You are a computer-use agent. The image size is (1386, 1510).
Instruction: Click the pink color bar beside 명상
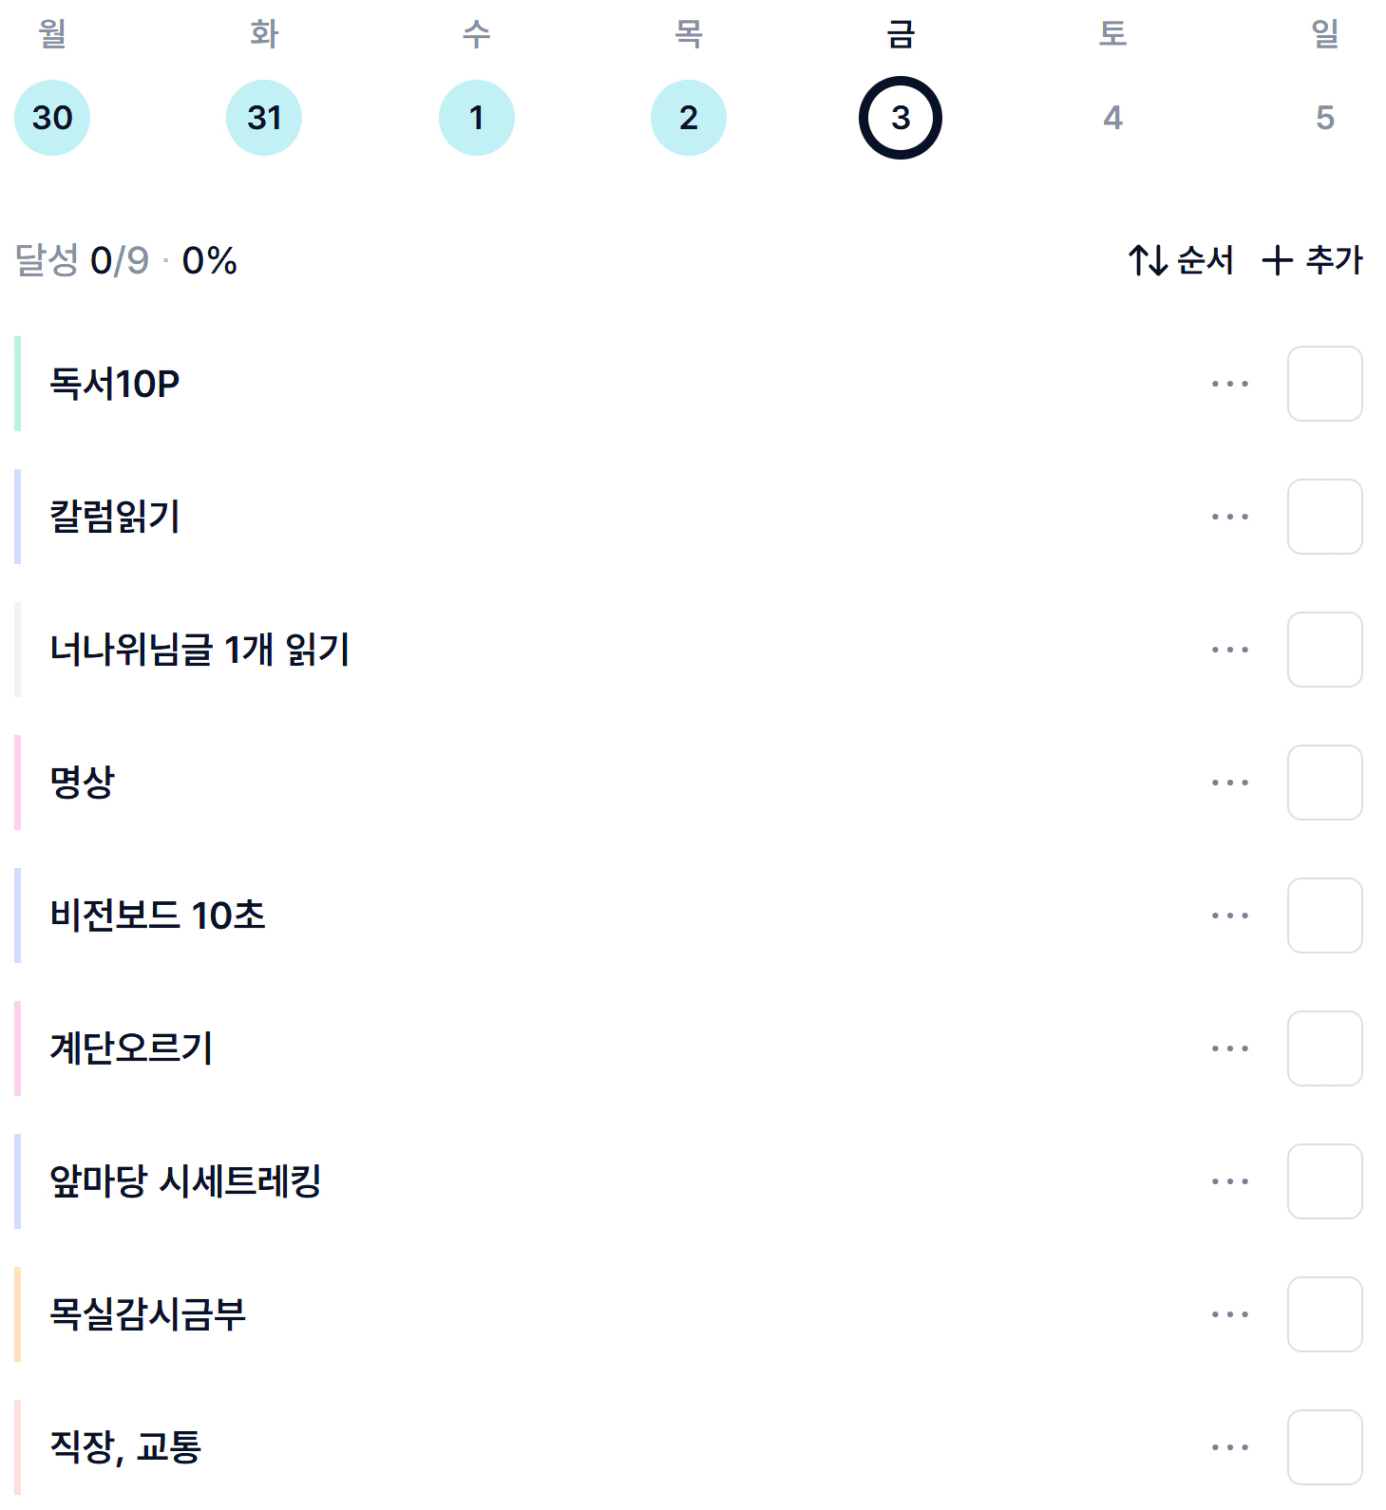pyautogui.click(x=17, y=783)
